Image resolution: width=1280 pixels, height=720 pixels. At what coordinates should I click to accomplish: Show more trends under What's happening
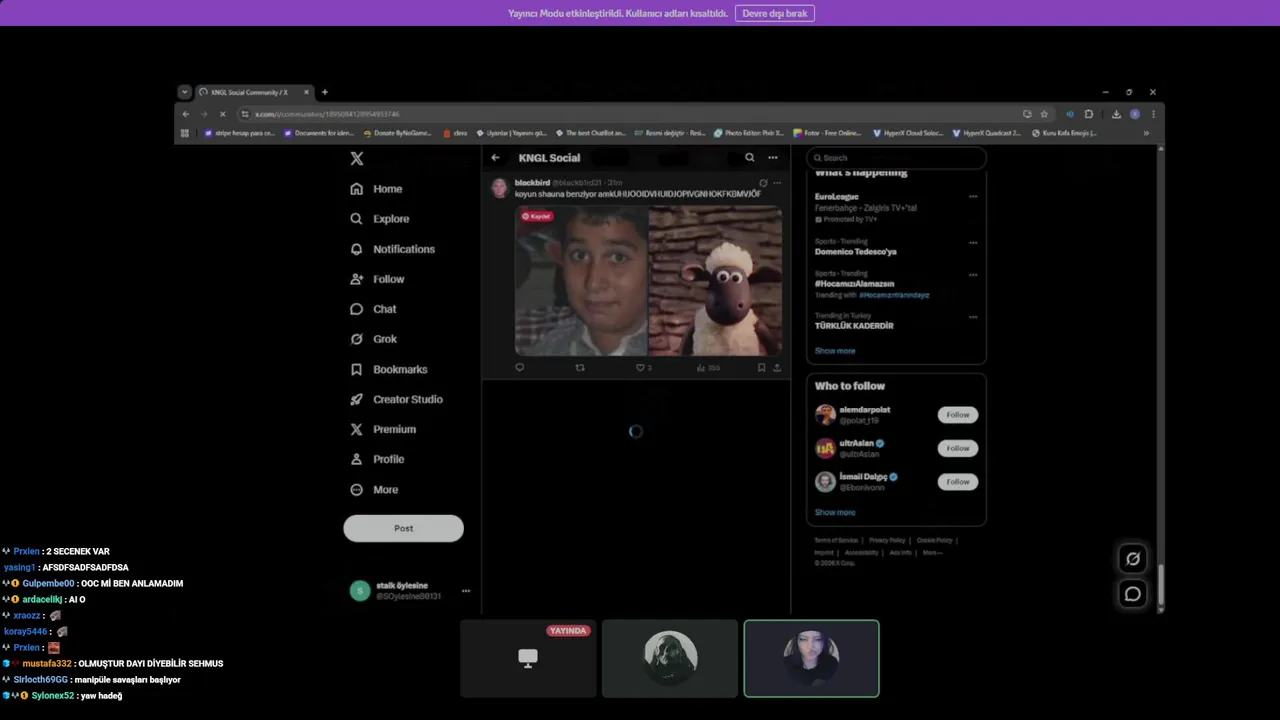tap(835, 351)
